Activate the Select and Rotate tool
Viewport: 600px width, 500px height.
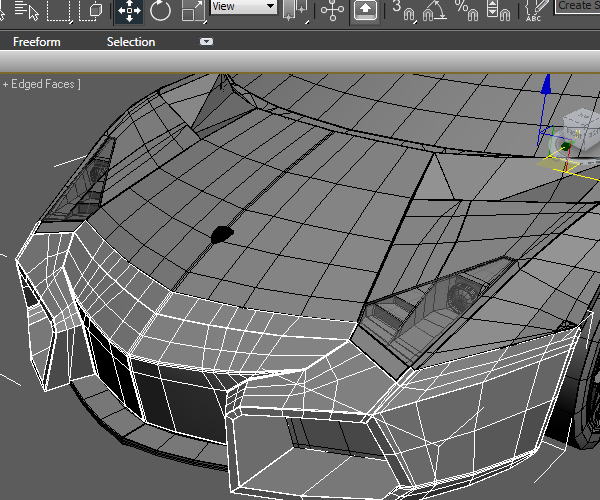point(160,11)
